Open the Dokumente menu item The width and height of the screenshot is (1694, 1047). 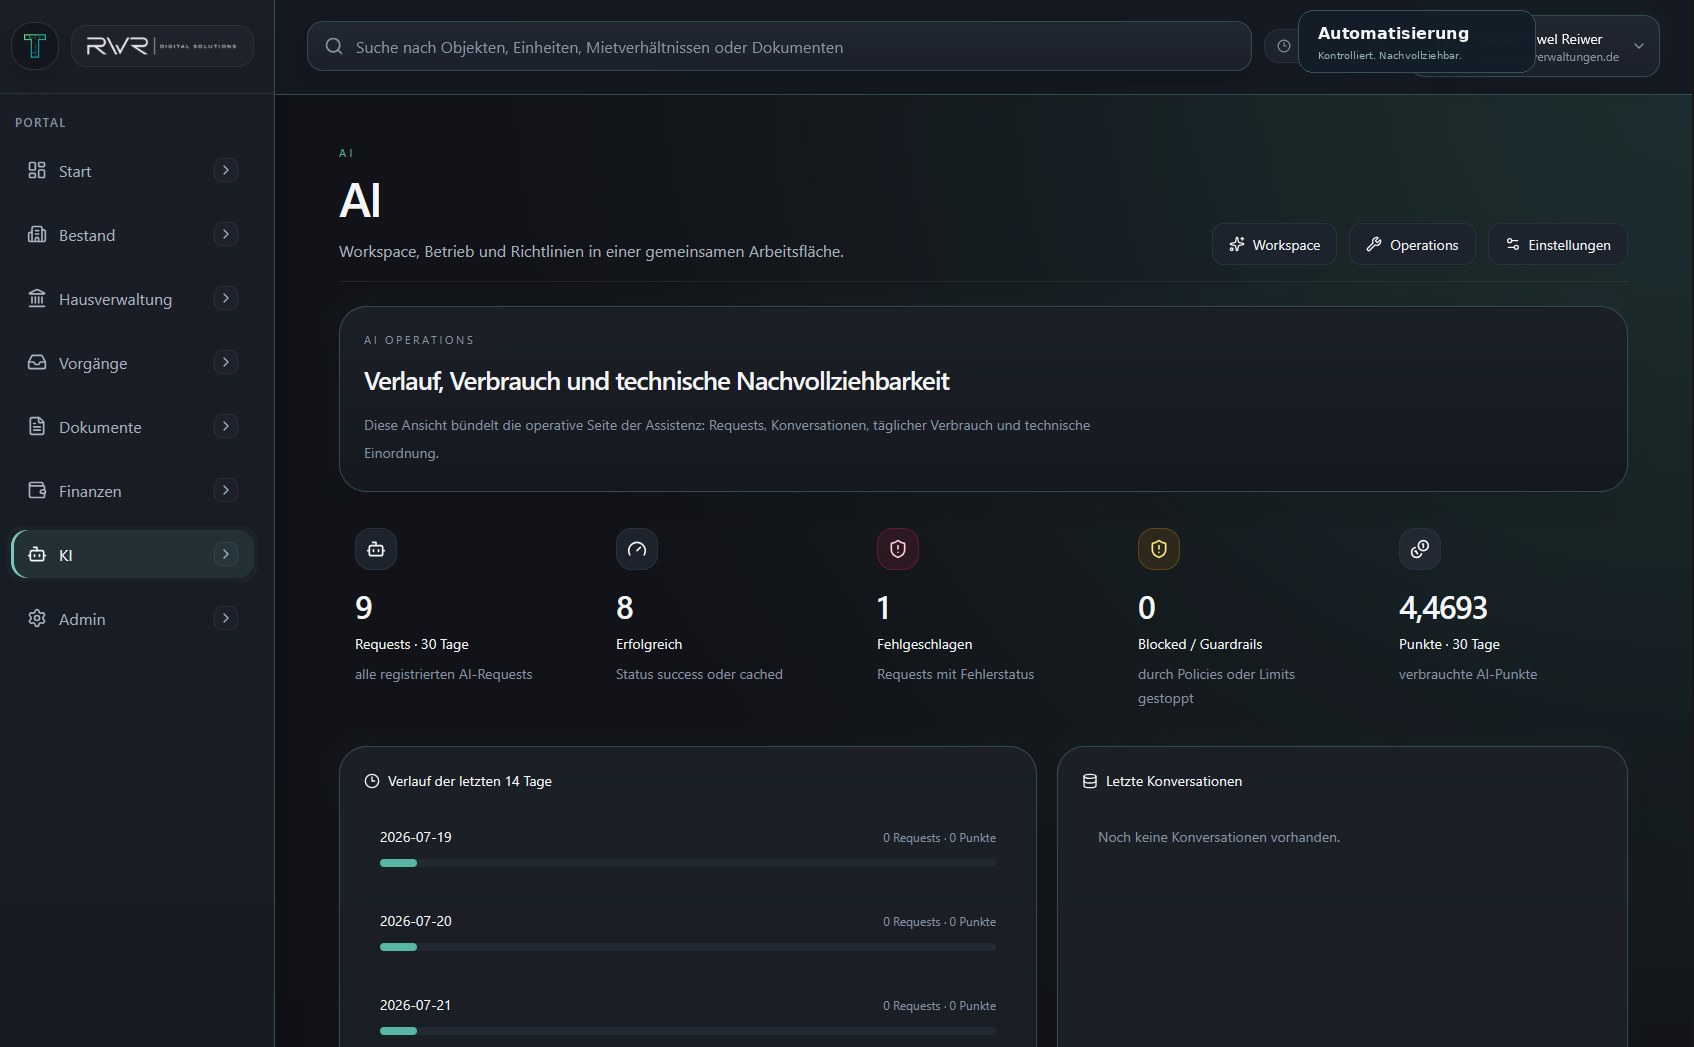(133, 427)
